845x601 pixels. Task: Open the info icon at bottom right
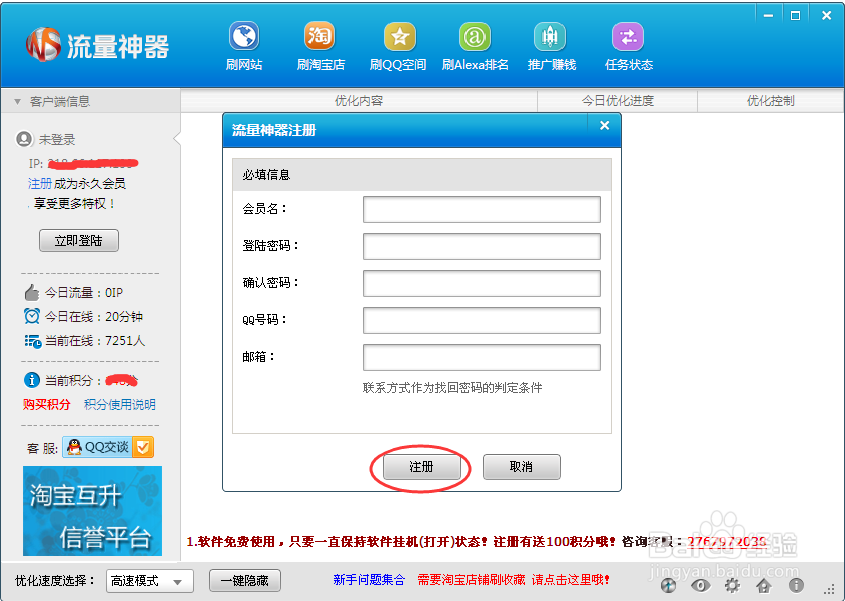[x=796, y=586]
